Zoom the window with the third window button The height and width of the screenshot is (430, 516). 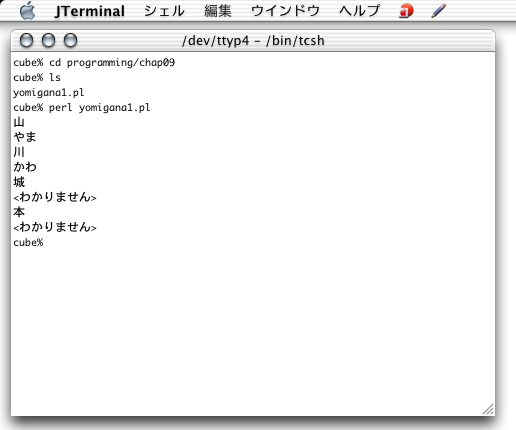tap(70, 40)
